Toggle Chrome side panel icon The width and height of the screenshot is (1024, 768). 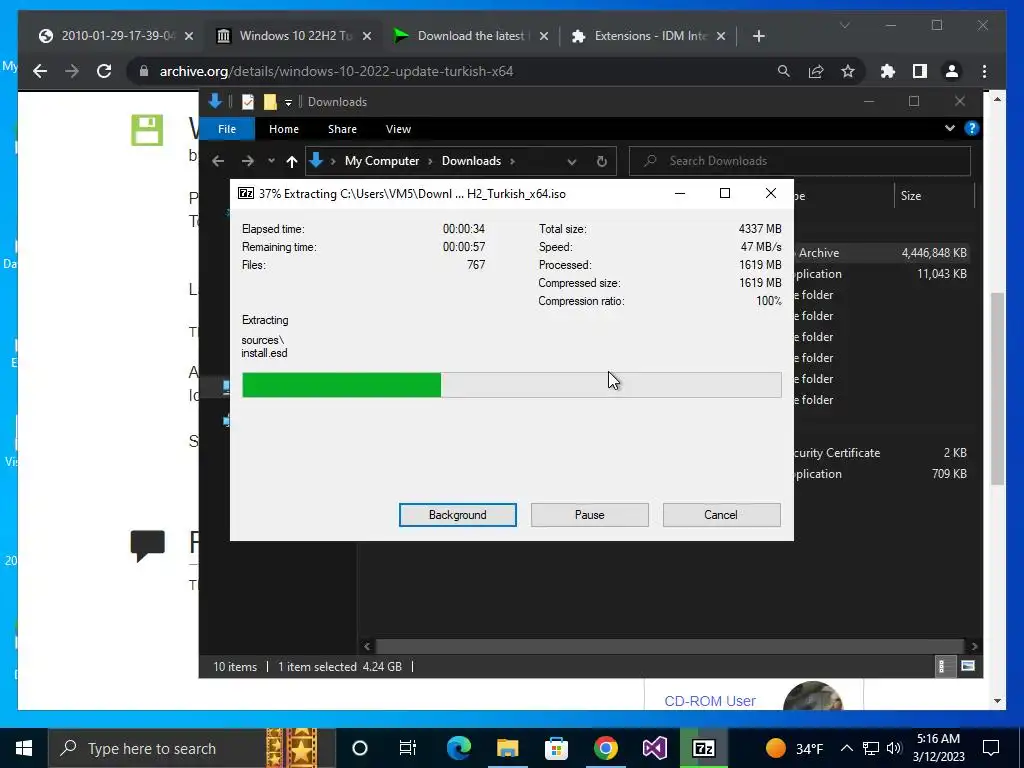tap(920, 71)
